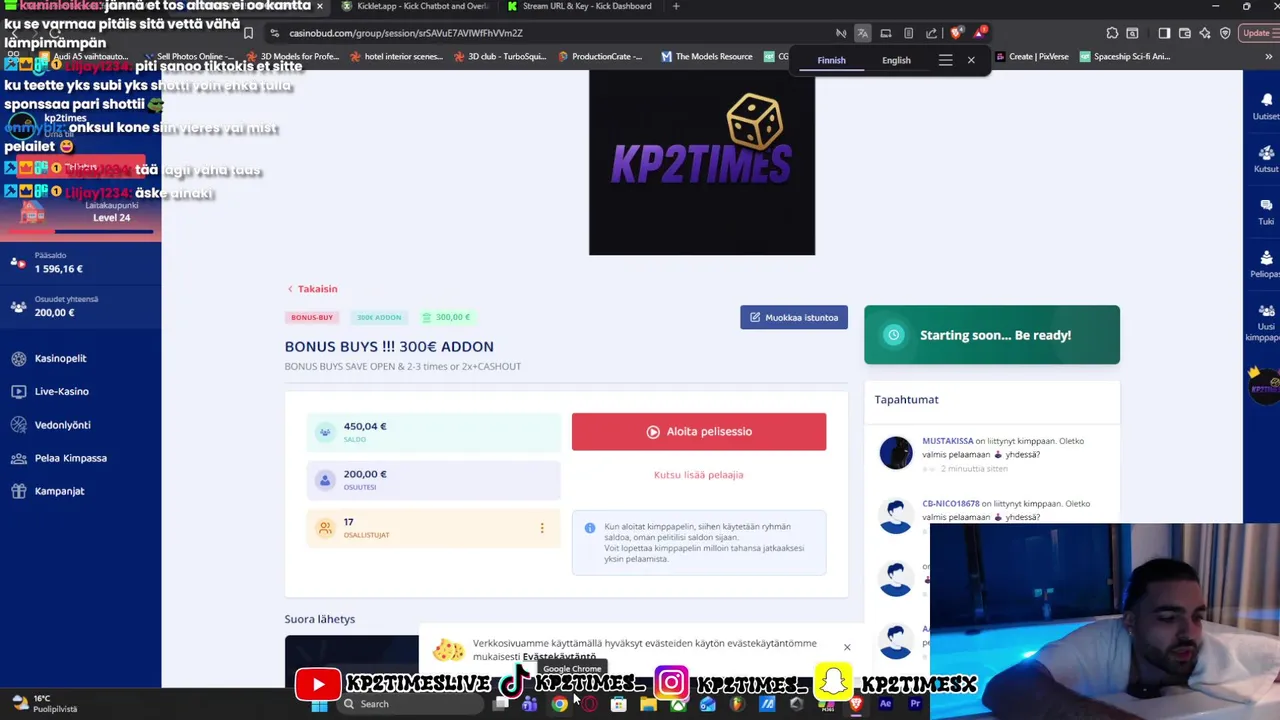Select Finnish in the translate popup
Screen dimensions: 1280x720
(x=831, y=60)
